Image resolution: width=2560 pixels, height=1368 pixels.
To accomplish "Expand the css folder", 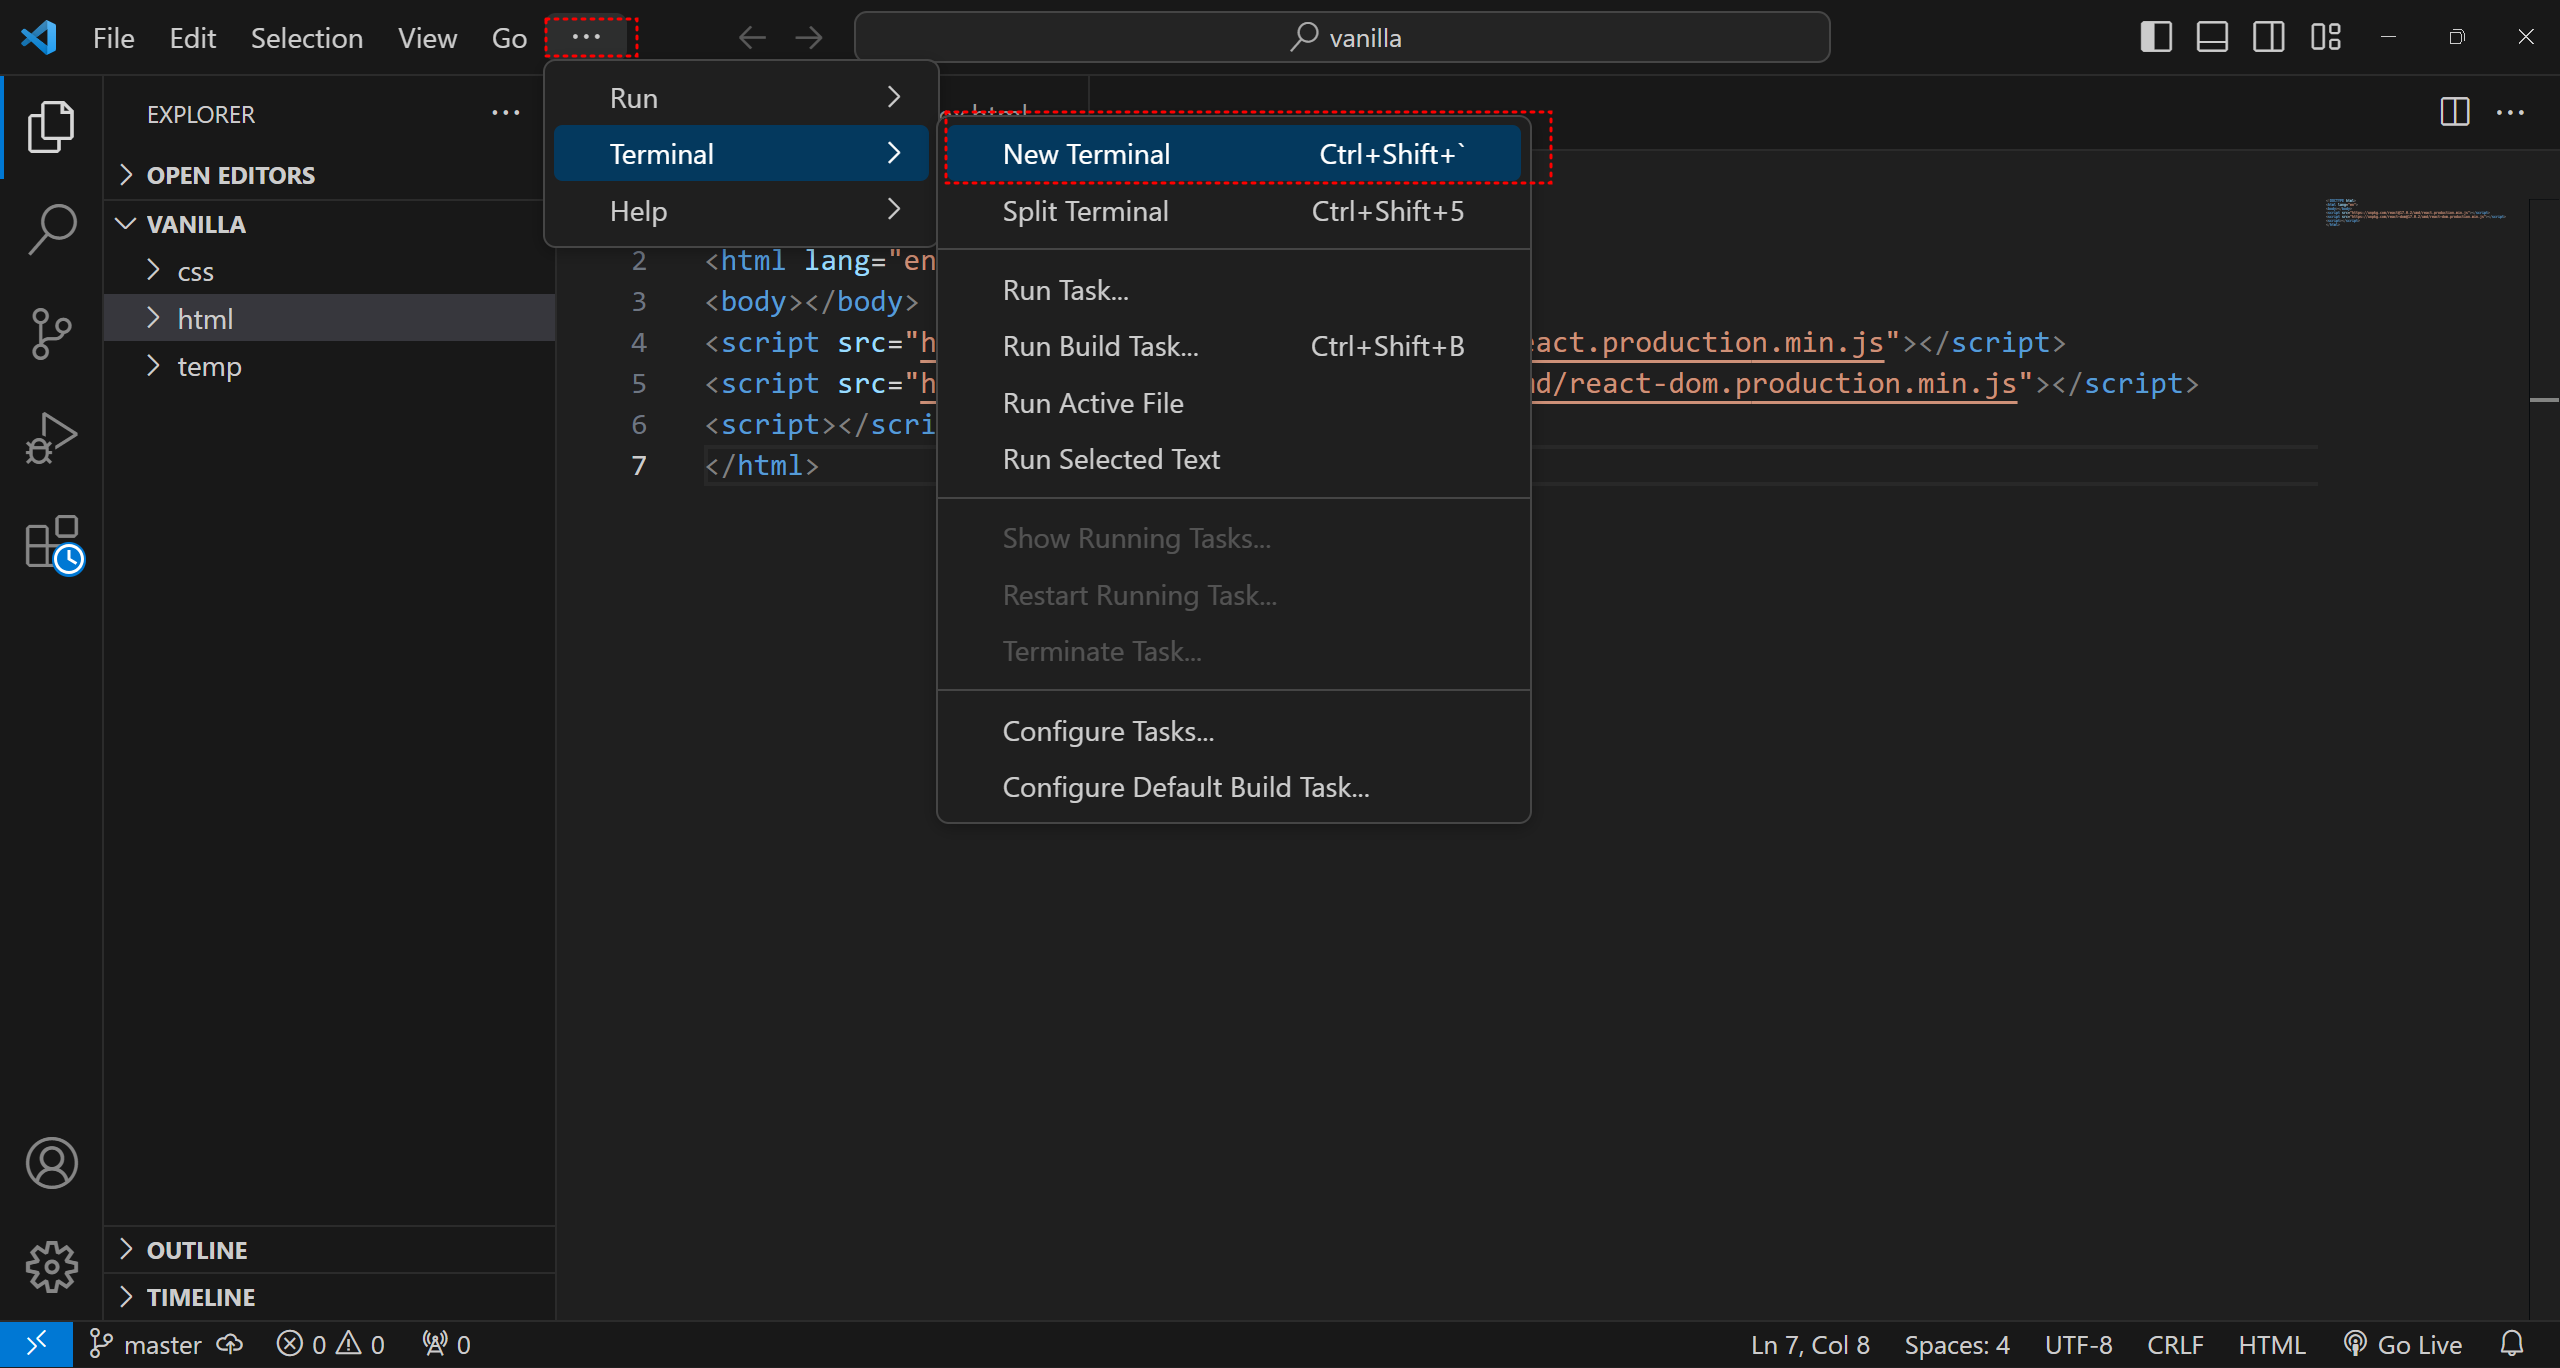I will pyautogui.click(x=329, y=271).
